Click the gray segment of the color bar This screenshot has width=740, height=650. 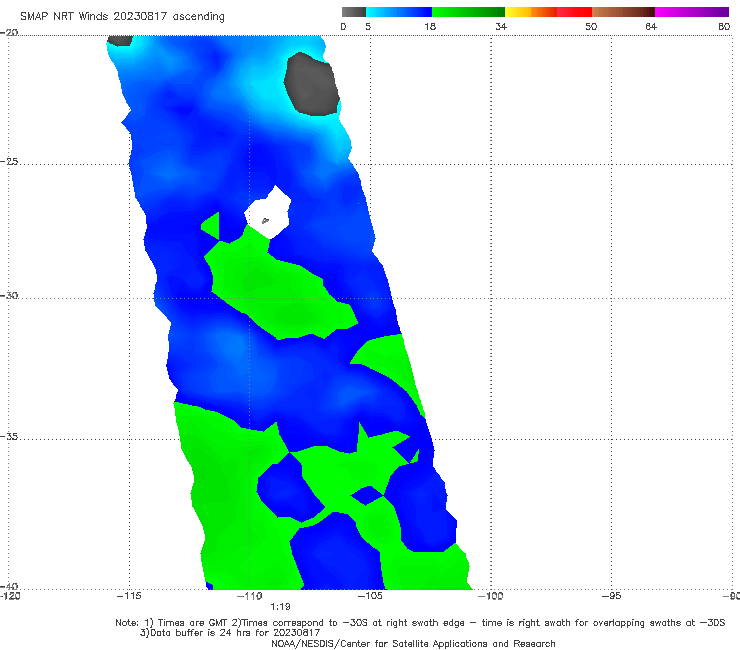[x=353, y=12]
